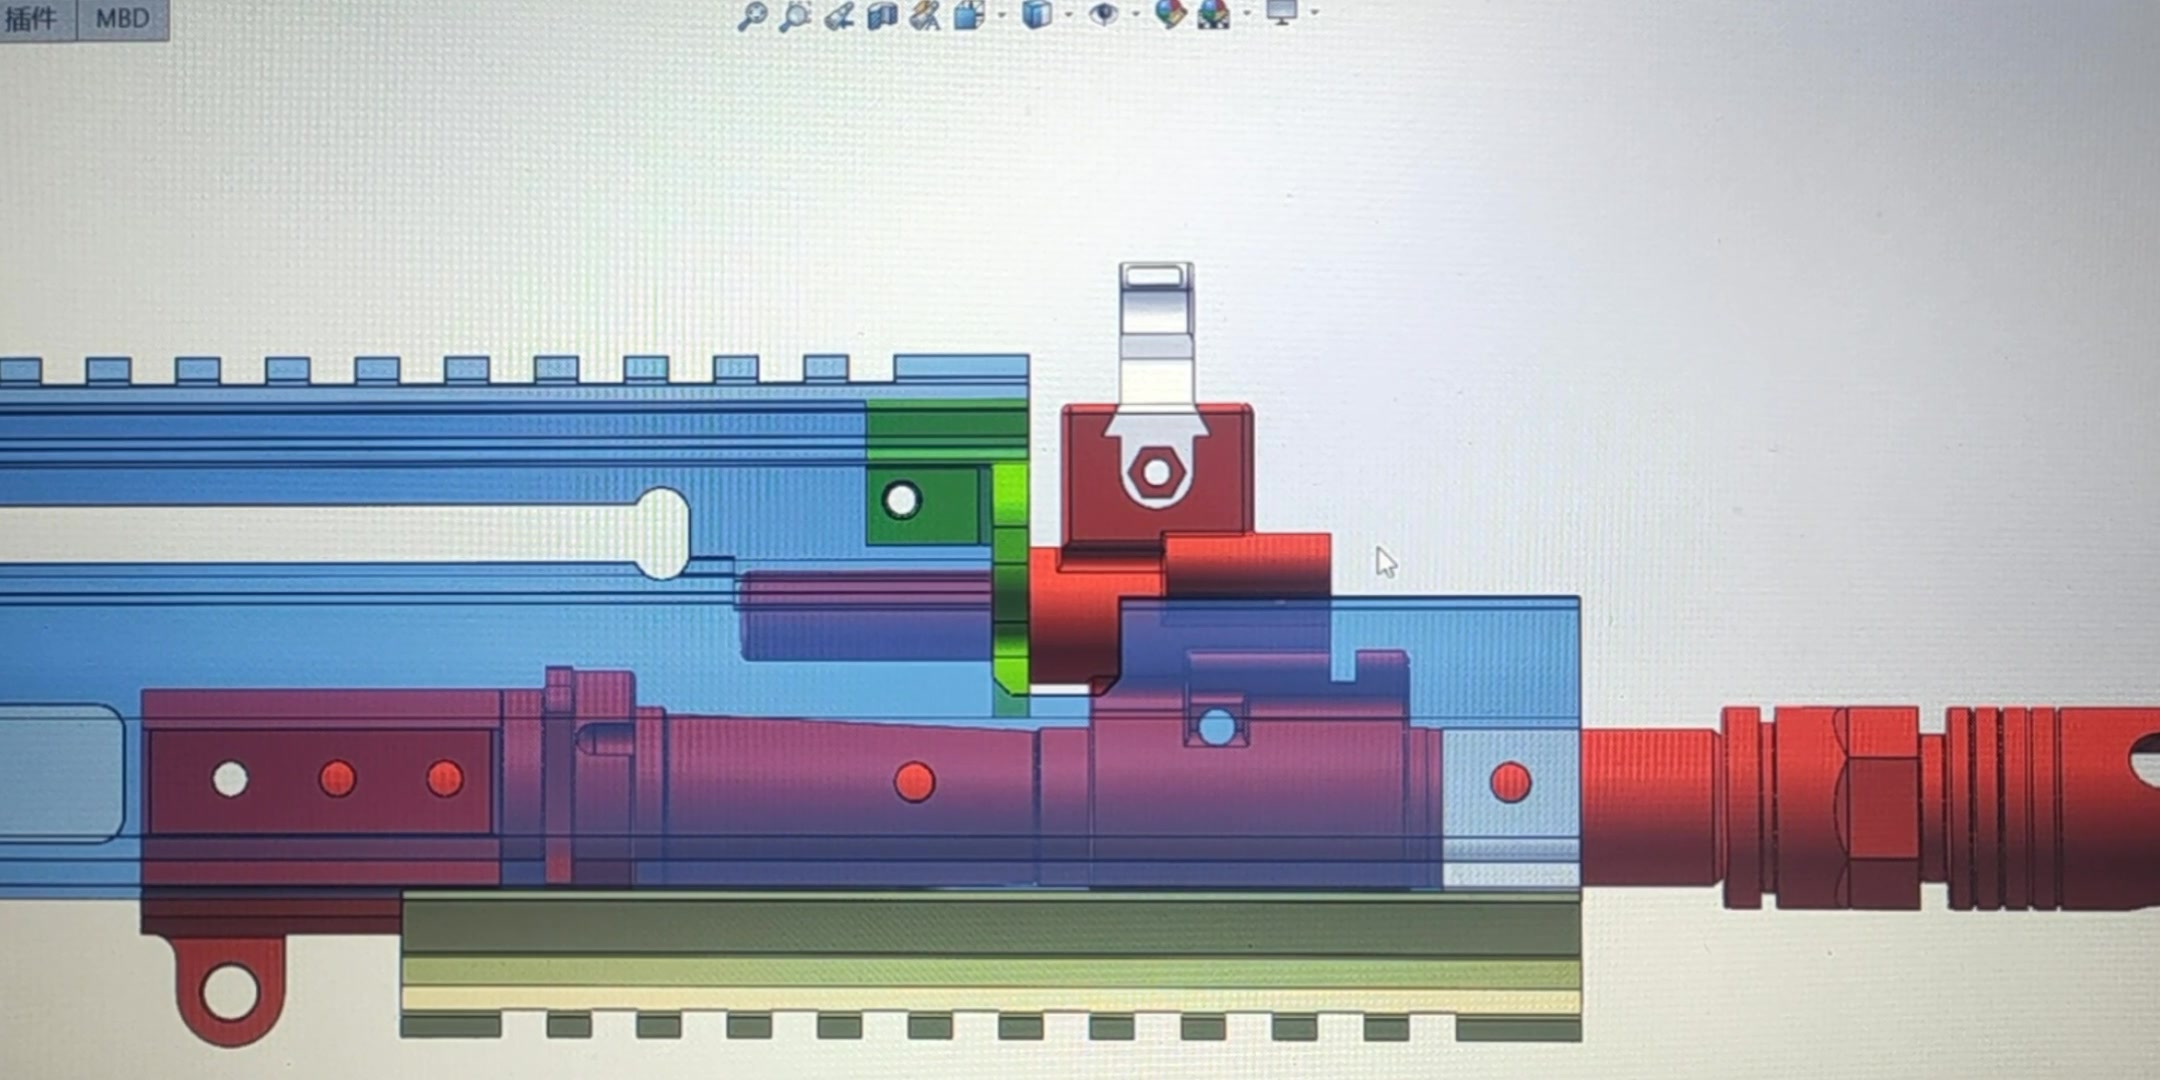Click the Zoom to Fit magnifier icon
This screenshot has height=1080, width=2160.
click(752, 15)
